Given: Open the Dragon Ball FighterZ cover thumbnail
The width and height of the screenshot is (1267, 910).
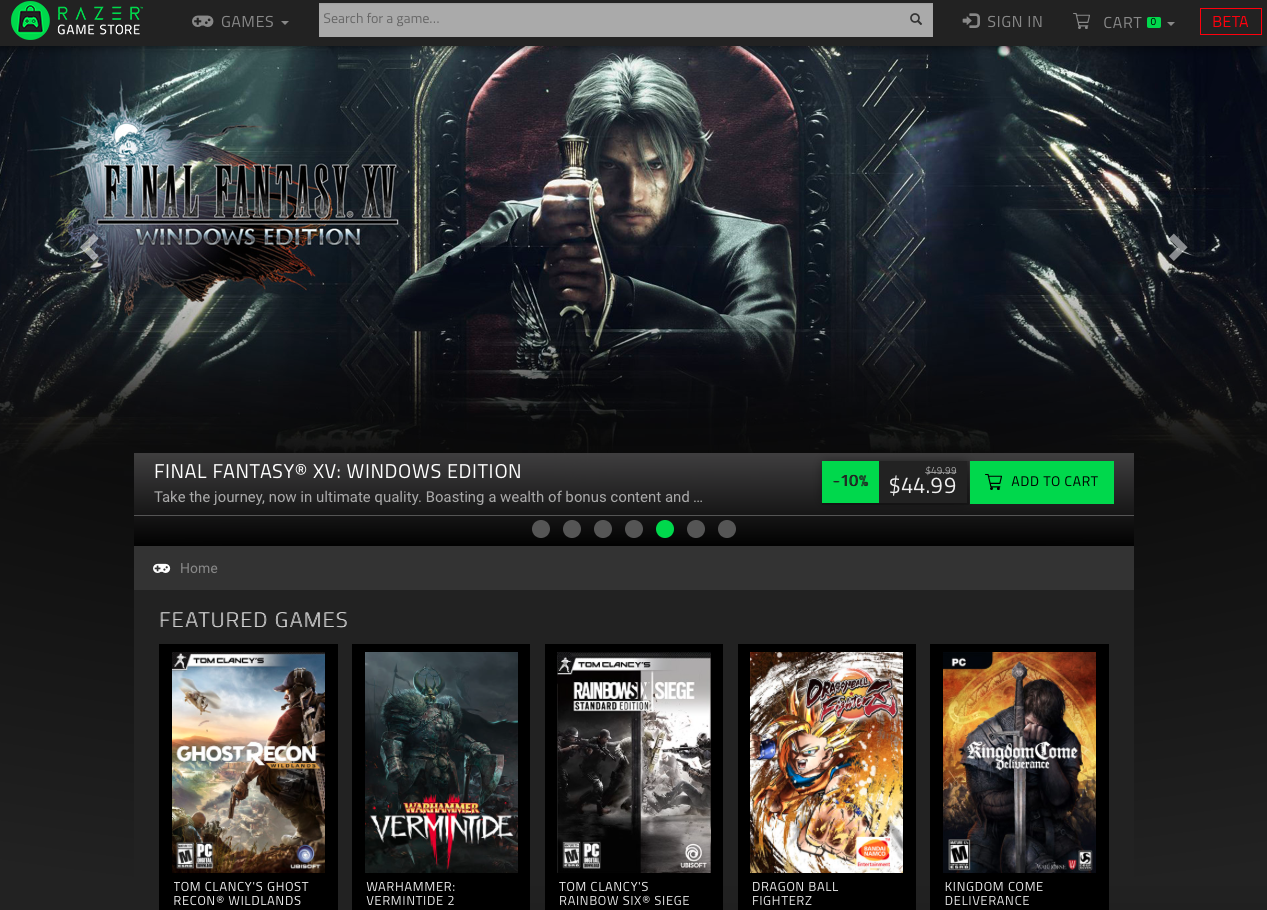Looking at the screenshot, I should tap(826, 762).
